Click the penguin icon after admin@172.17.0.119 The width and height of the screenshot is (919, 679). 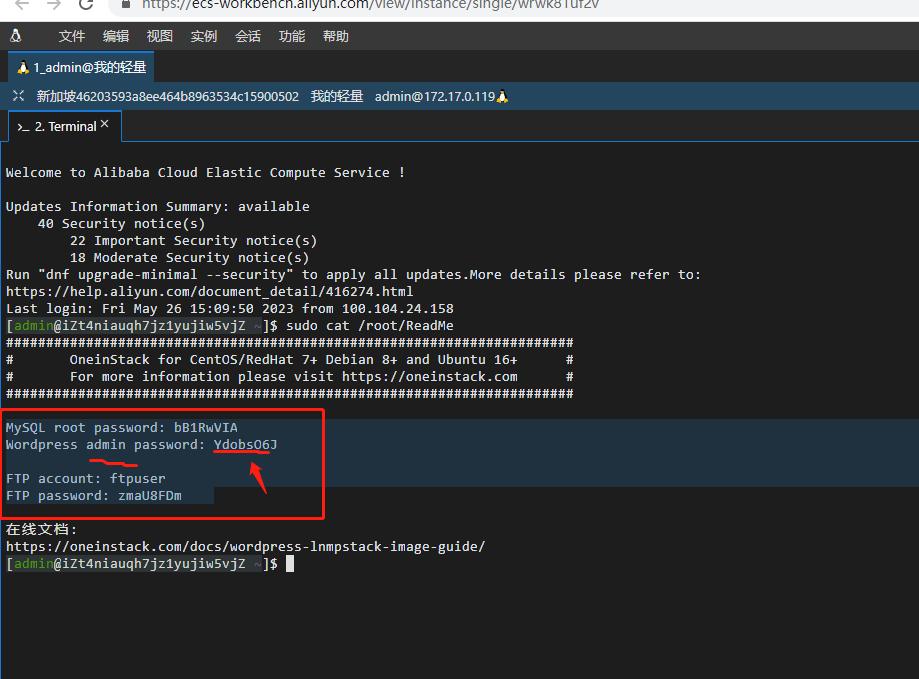coord(502,97)
